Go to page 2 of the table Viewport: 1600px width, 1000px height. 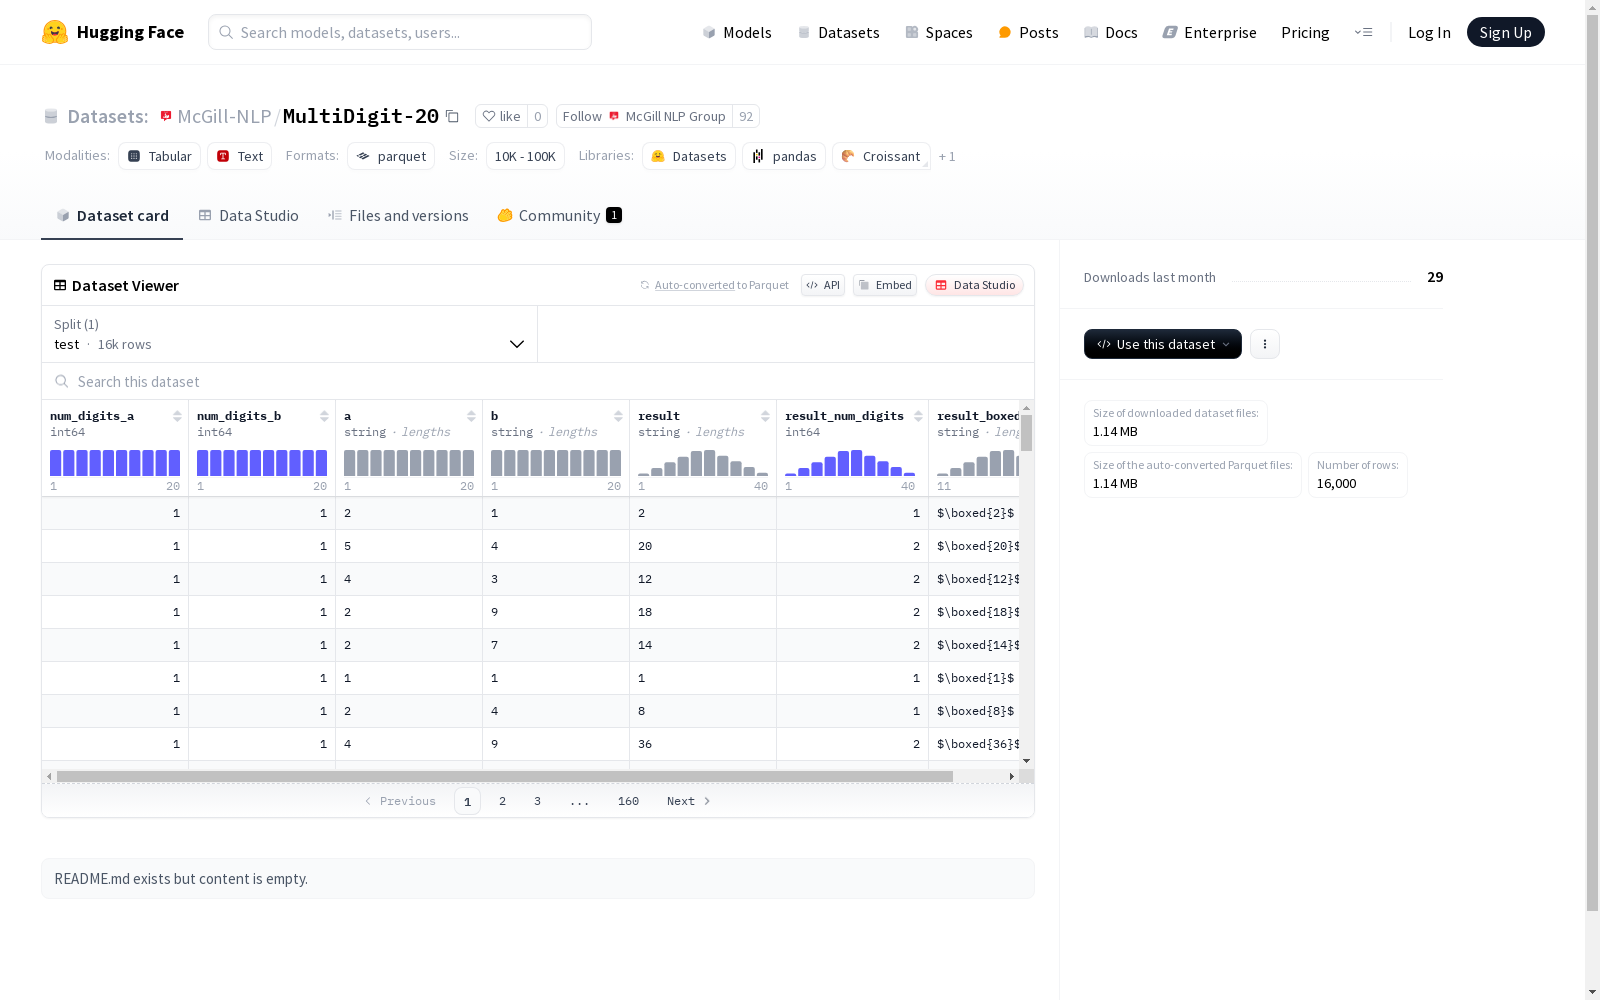click(502, 801)
